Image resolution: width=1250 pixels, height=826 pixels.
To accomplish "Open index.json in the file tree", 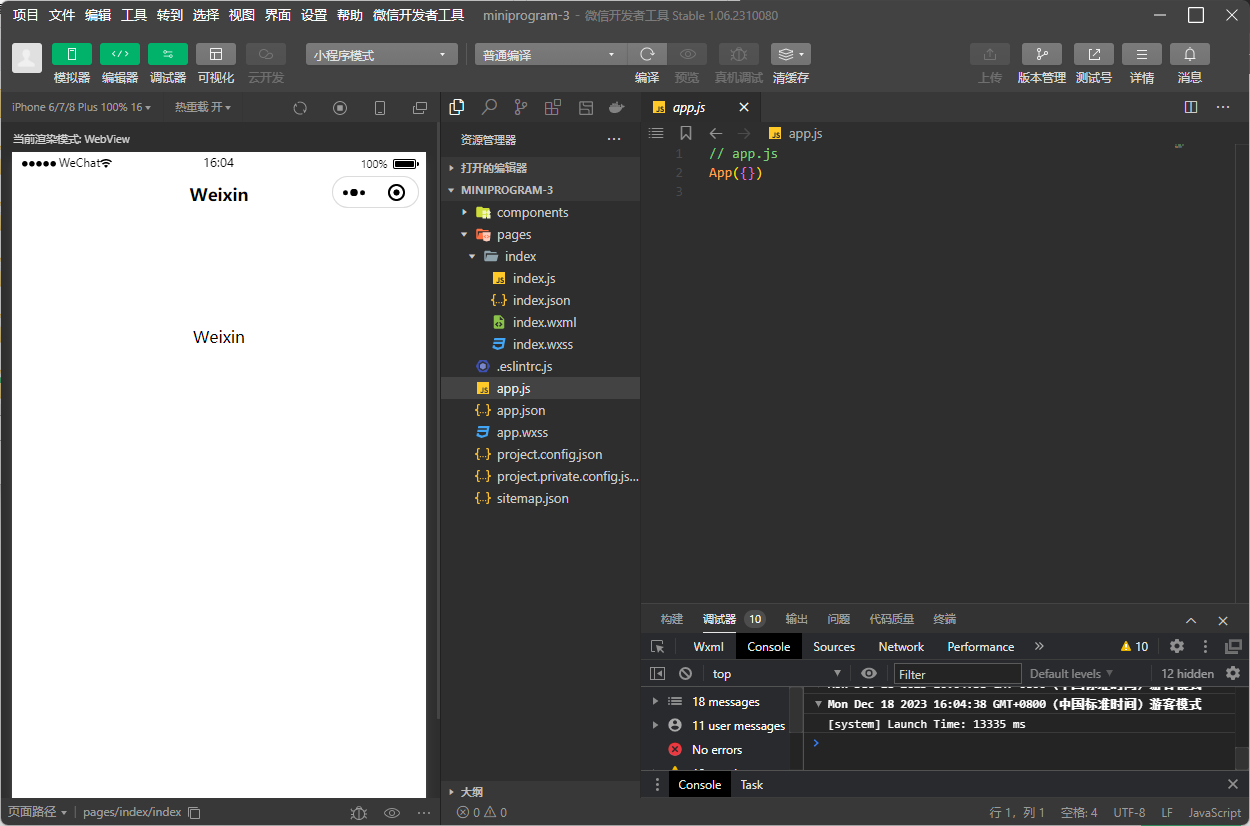I will (x=540, y=300).
